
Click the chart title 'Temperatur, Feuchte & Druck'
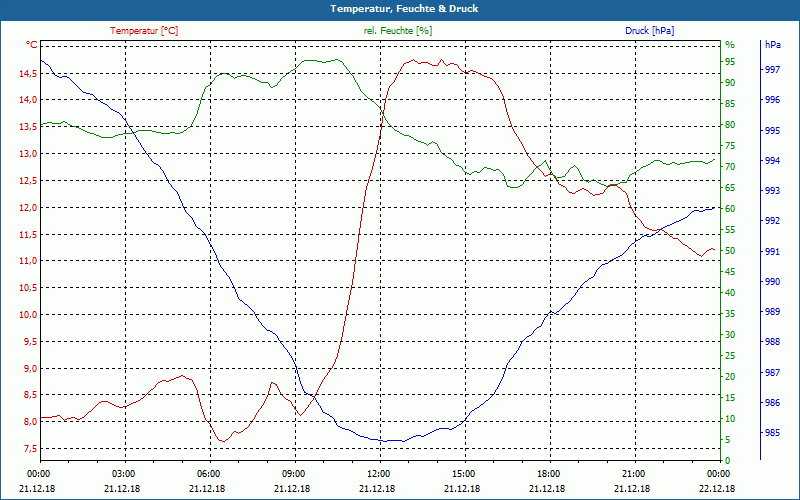[404, 9]
